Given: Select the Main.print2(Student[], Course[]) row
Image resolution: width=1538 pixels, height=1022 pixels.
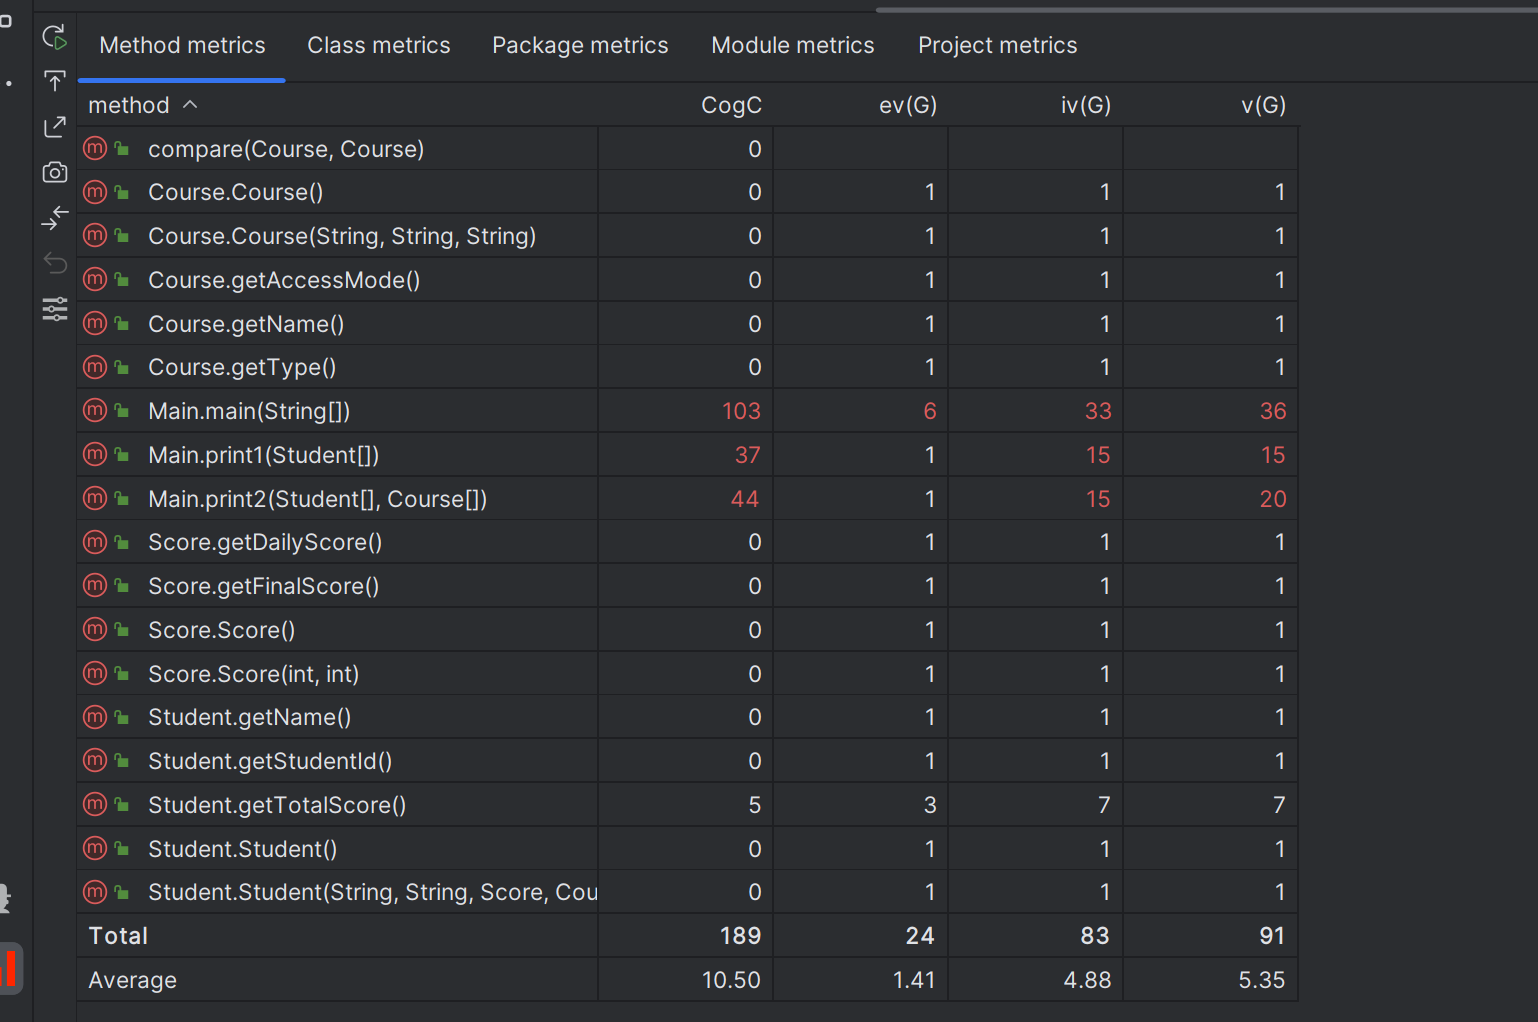Looking at the screenshot, I should pos(317,499).
